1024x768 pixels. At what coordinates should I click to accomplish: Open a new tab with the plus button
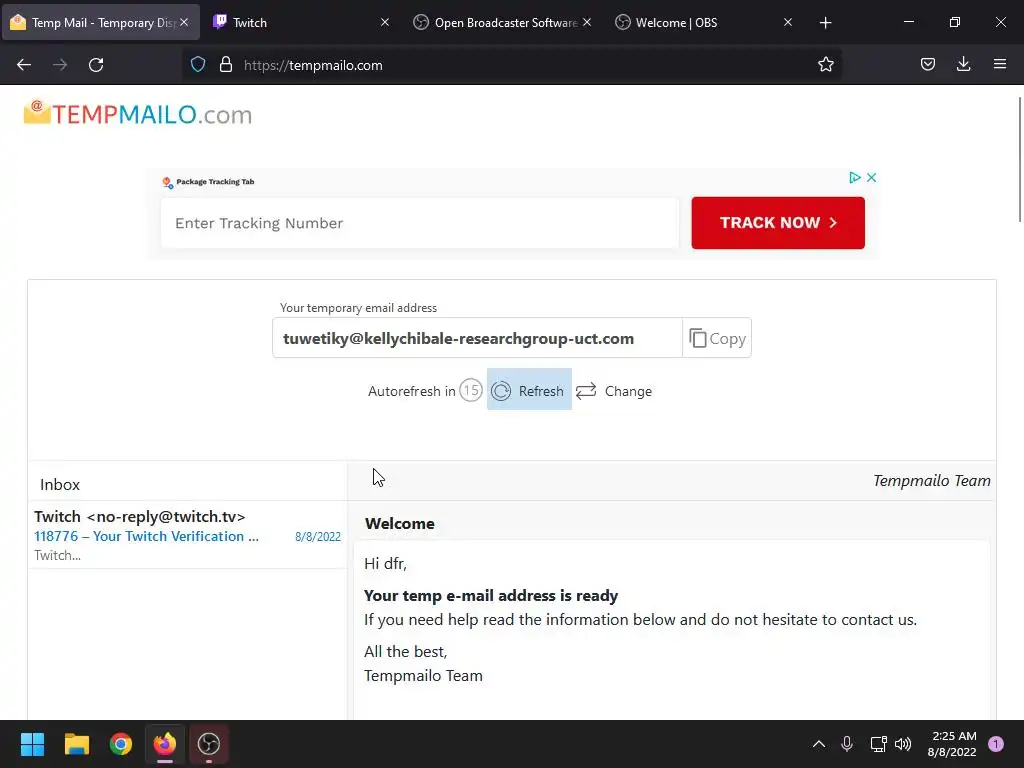pos(825,23)
